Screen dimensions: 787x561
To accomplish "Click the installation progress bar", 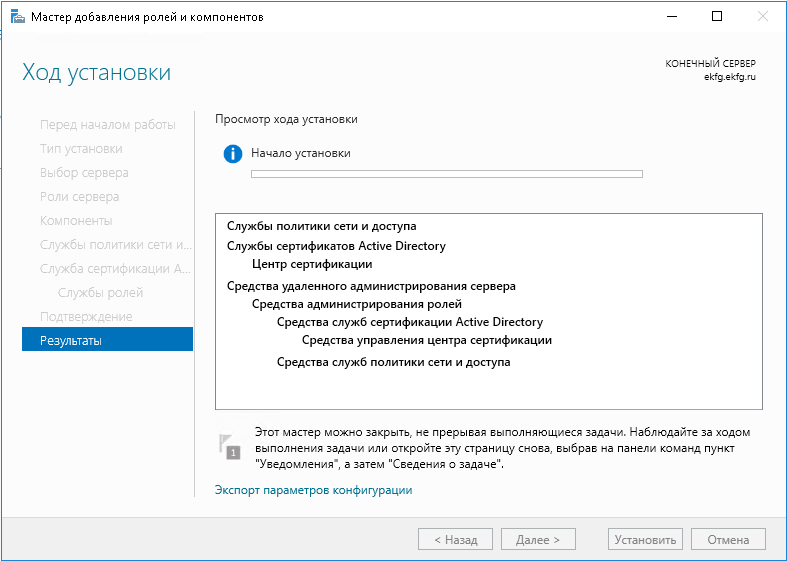I will point(446,174).
